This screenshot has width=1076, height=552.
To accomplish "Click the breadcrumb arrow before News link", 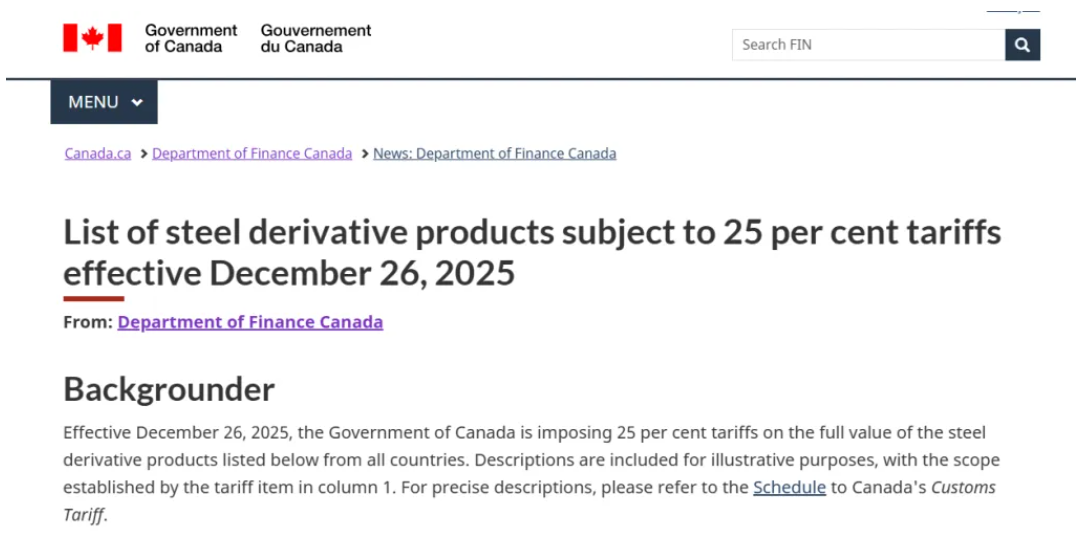I will [365, 153].
